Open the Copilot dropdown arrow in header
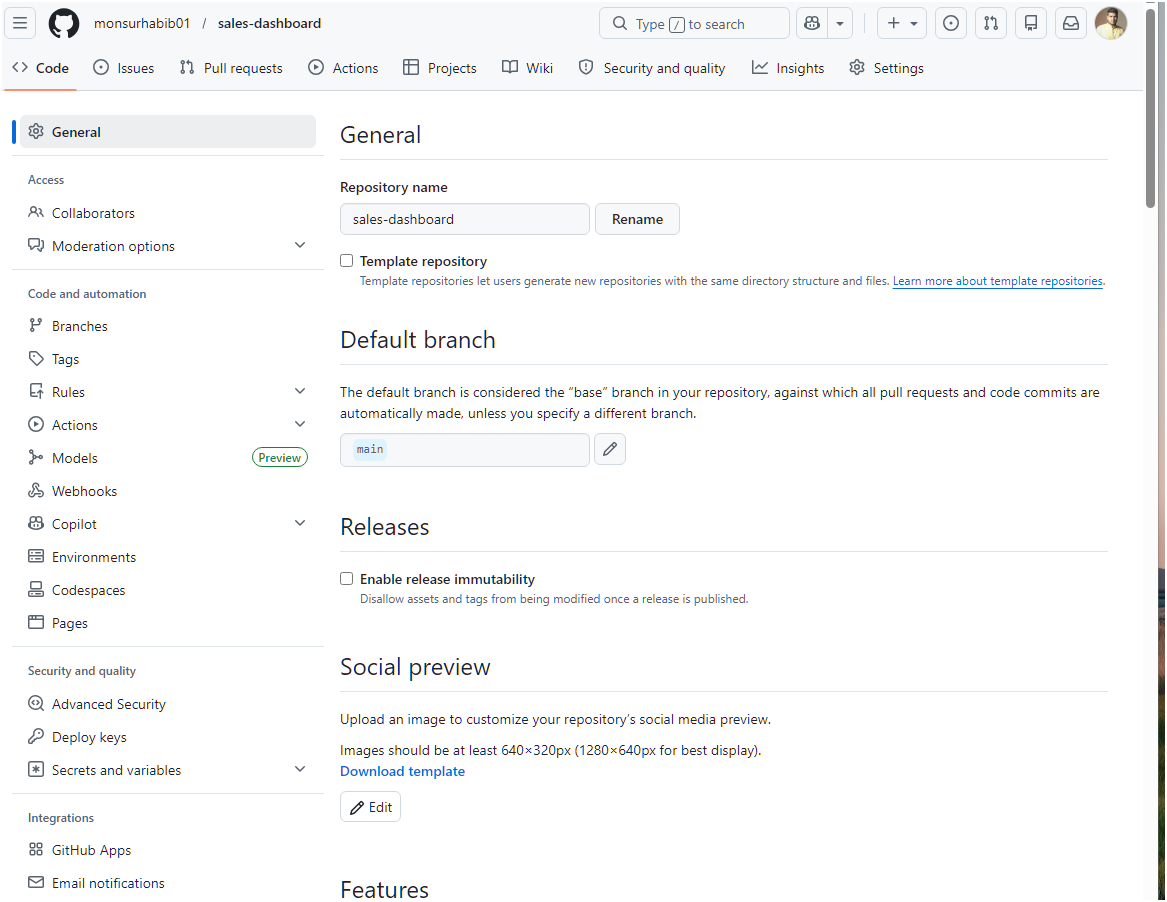Viewport: 1167px width, 902px height. (x=840, y=23)
